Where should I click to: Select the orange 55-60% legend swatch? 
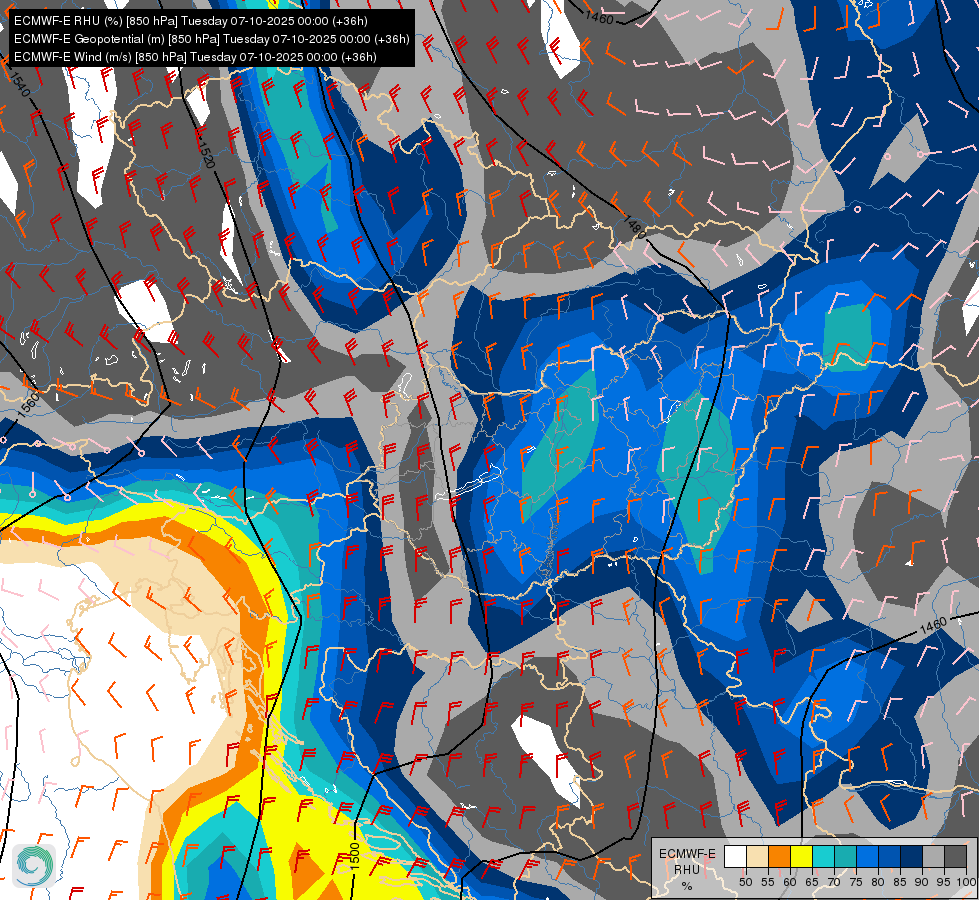(779, 856)
